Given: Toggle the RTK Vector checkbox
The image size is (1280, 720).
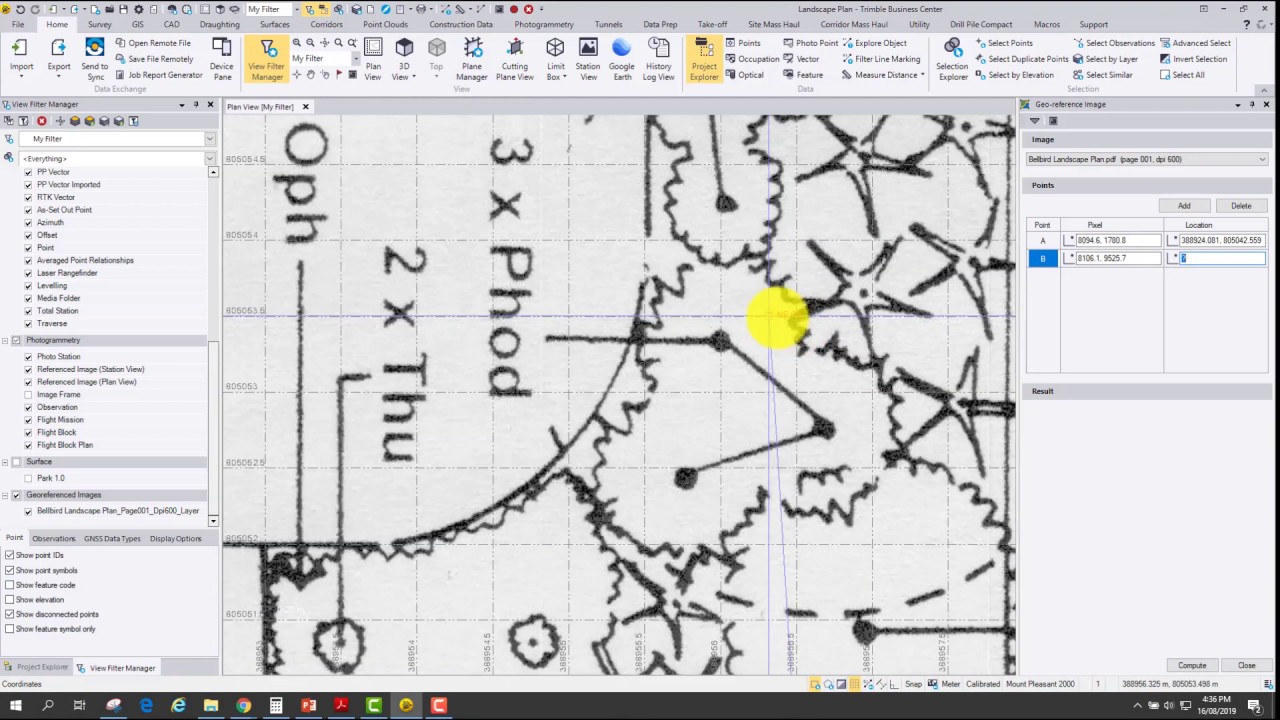Looking at the screenshot, I should tap(28, 197).
